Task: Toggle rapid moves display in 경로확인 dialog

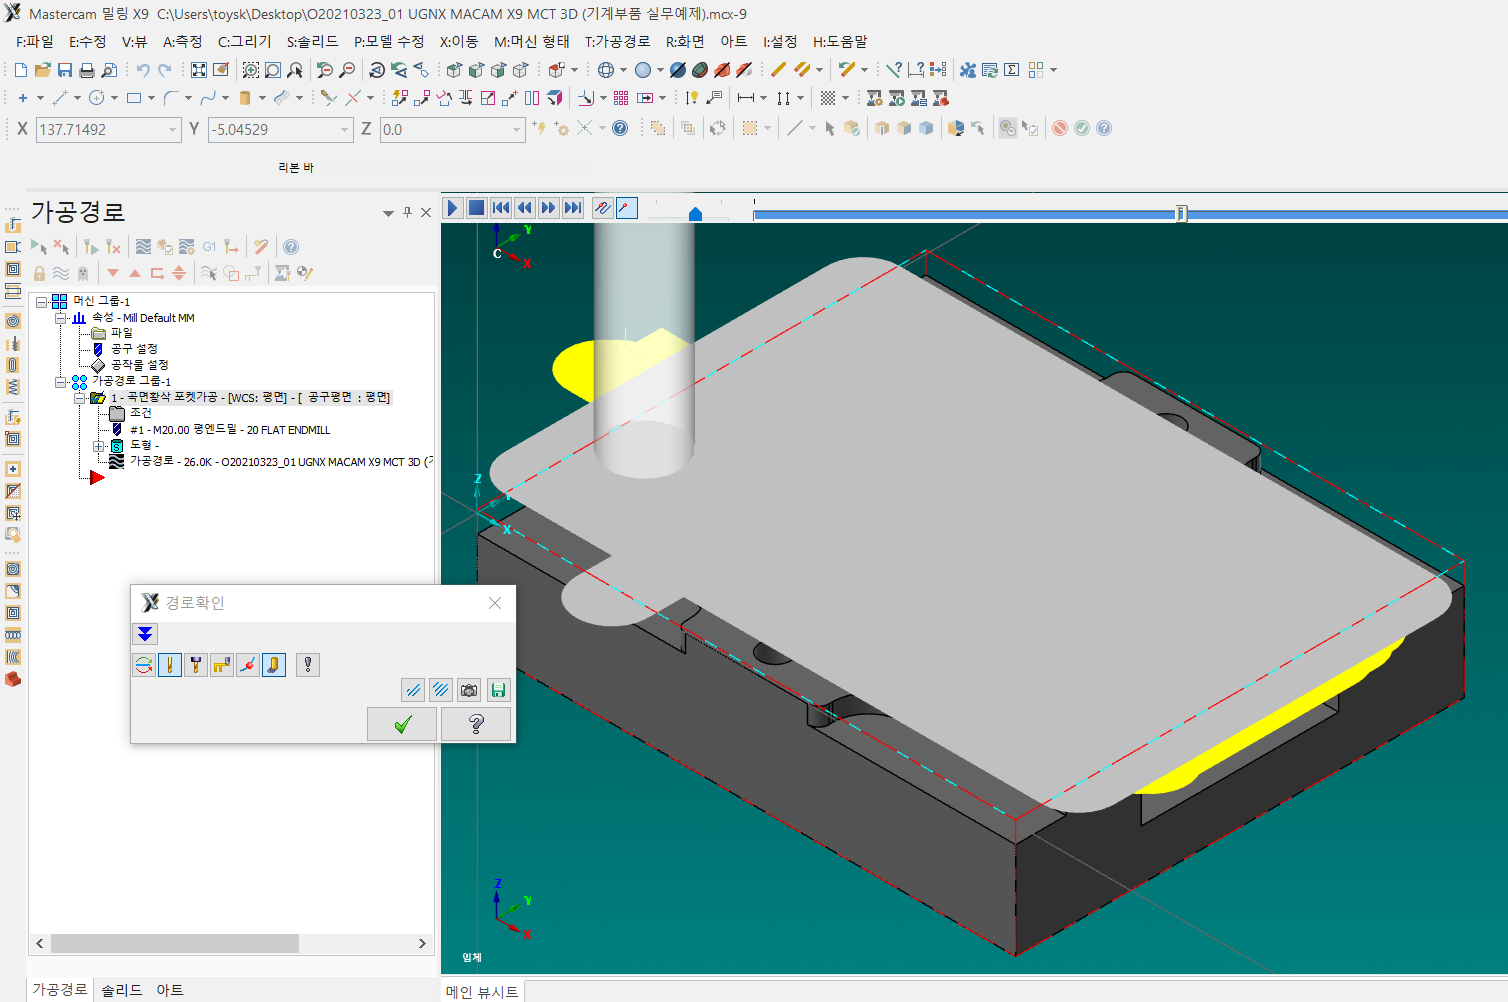Action: 222,665
